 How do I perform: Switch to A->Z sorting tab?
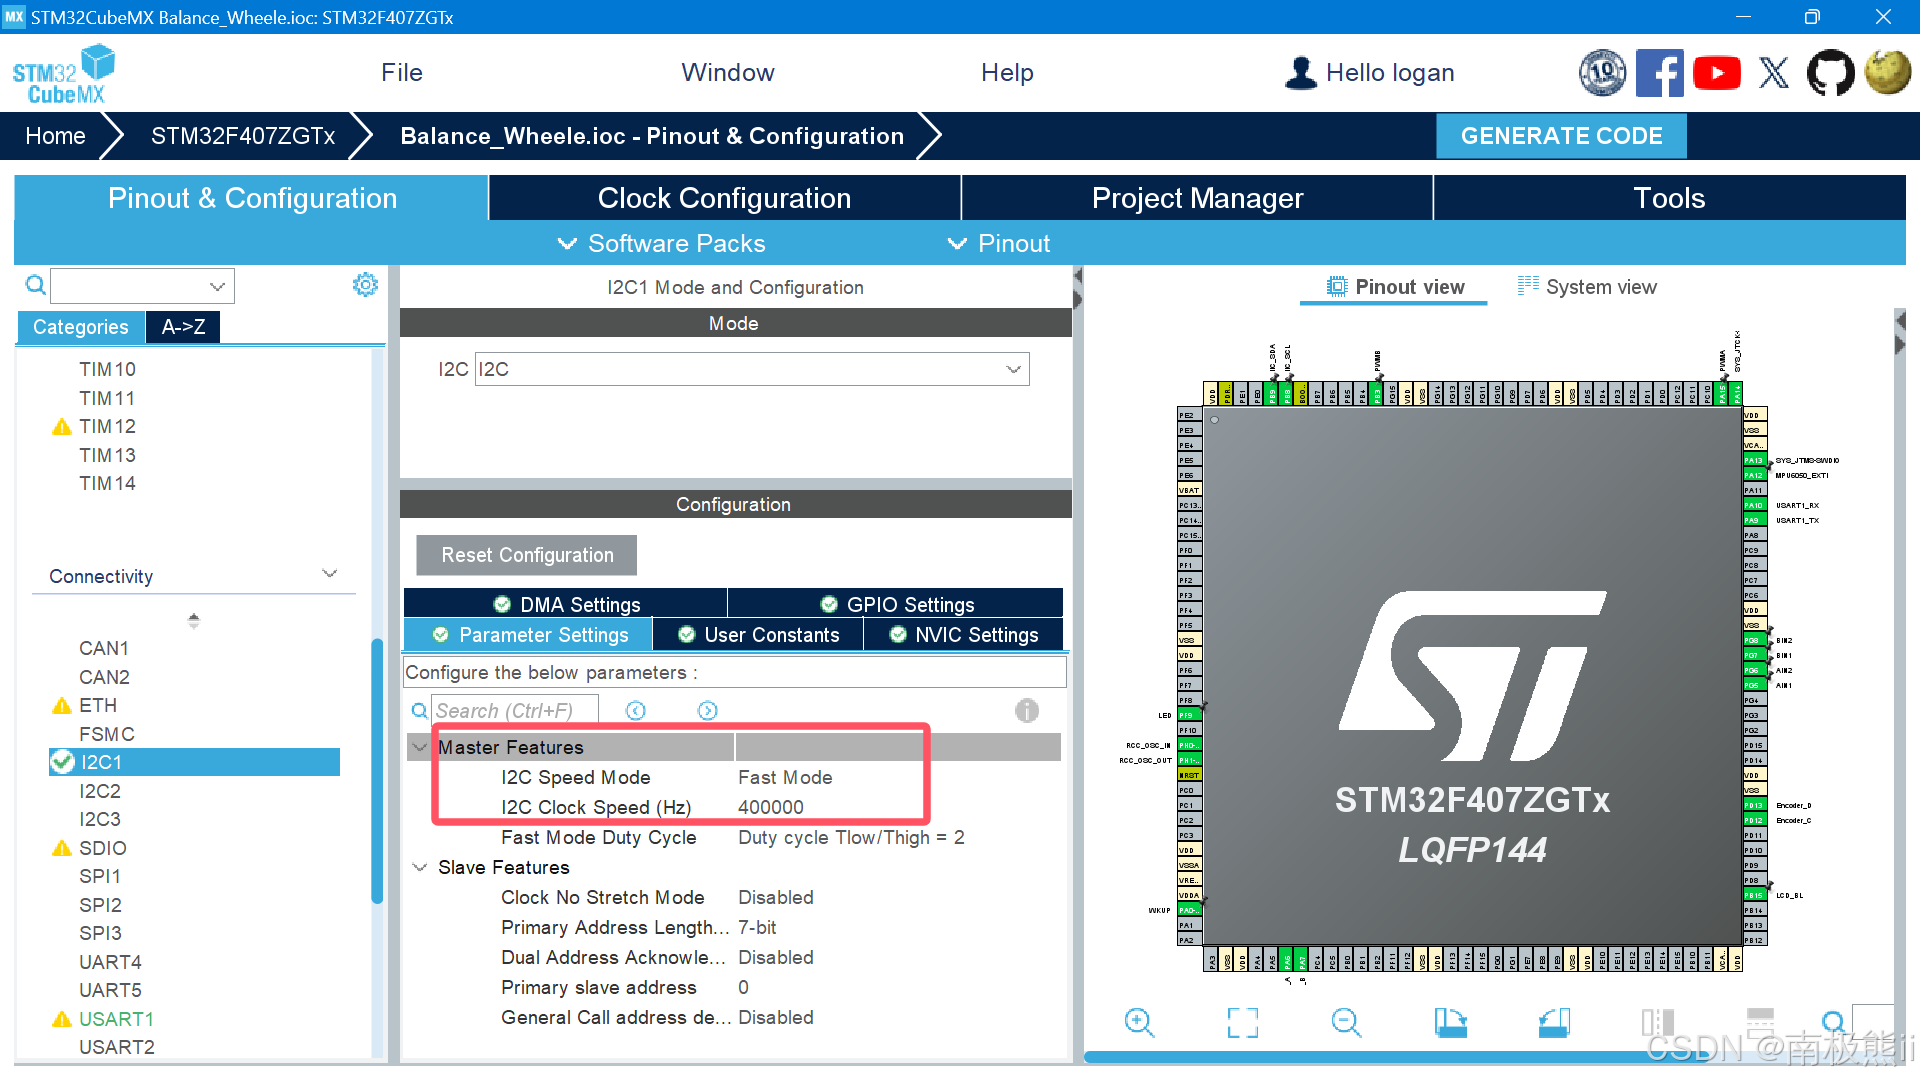click(184, 327)
